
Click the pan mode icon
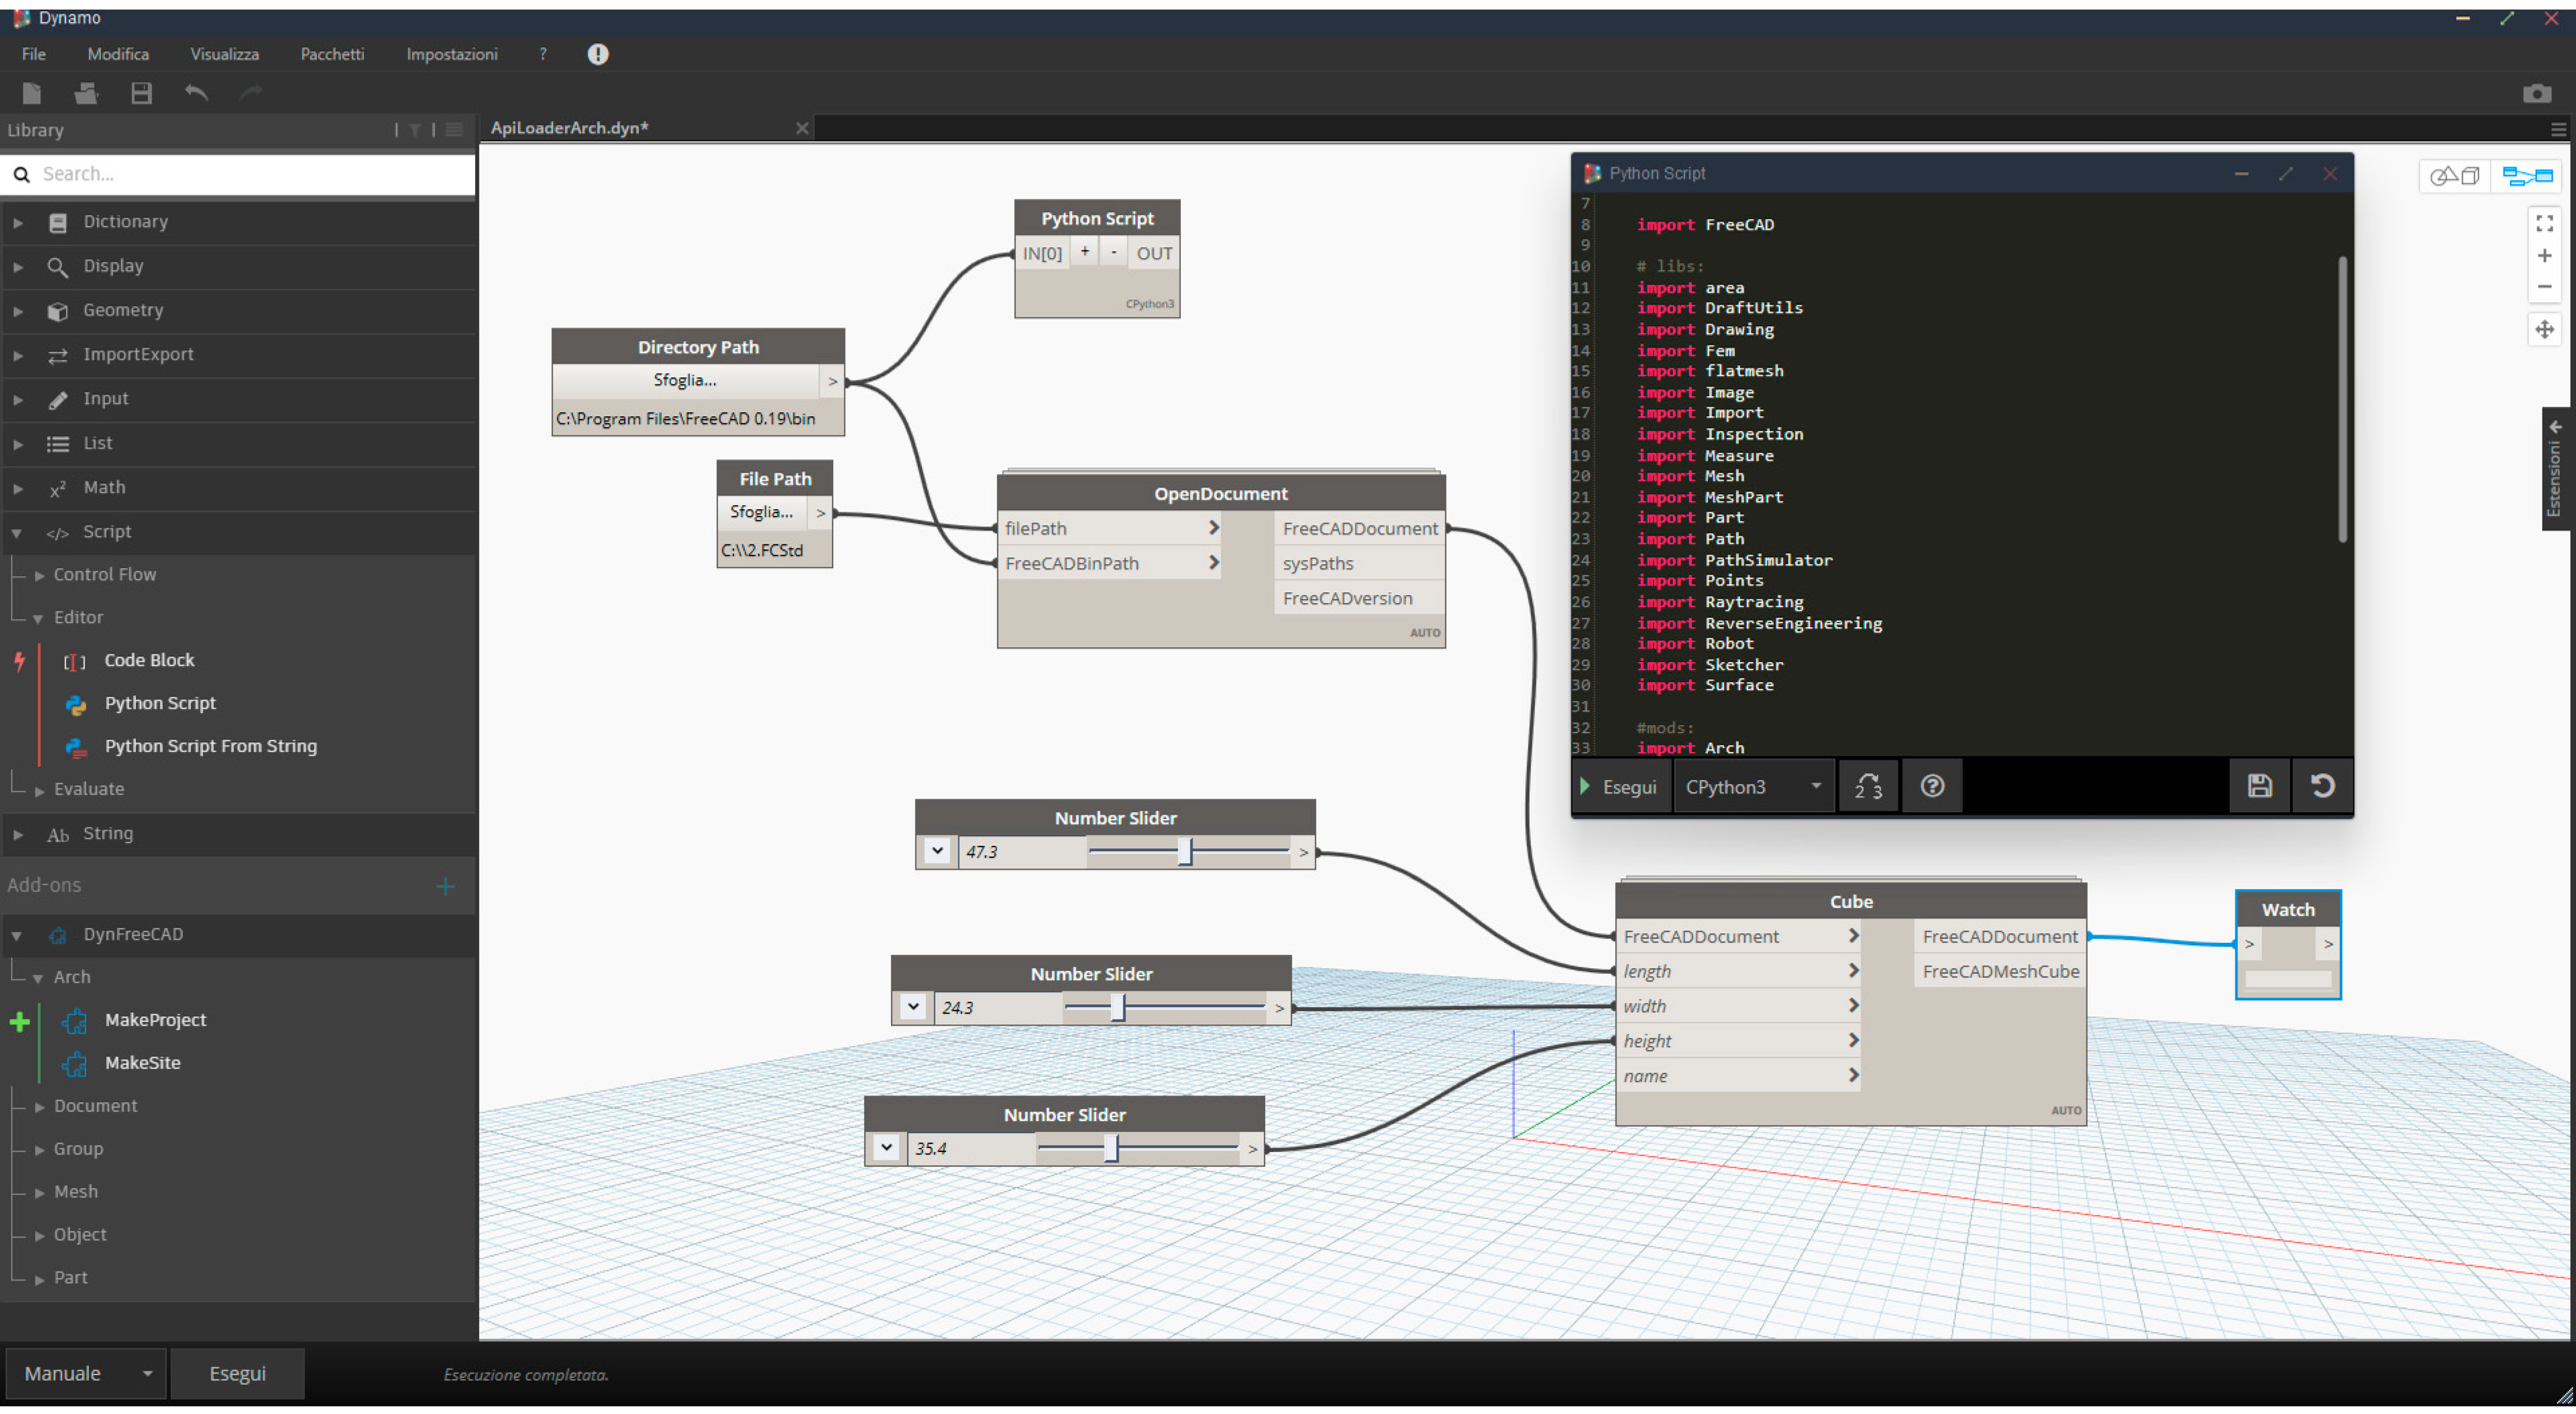pos(2544,329)
